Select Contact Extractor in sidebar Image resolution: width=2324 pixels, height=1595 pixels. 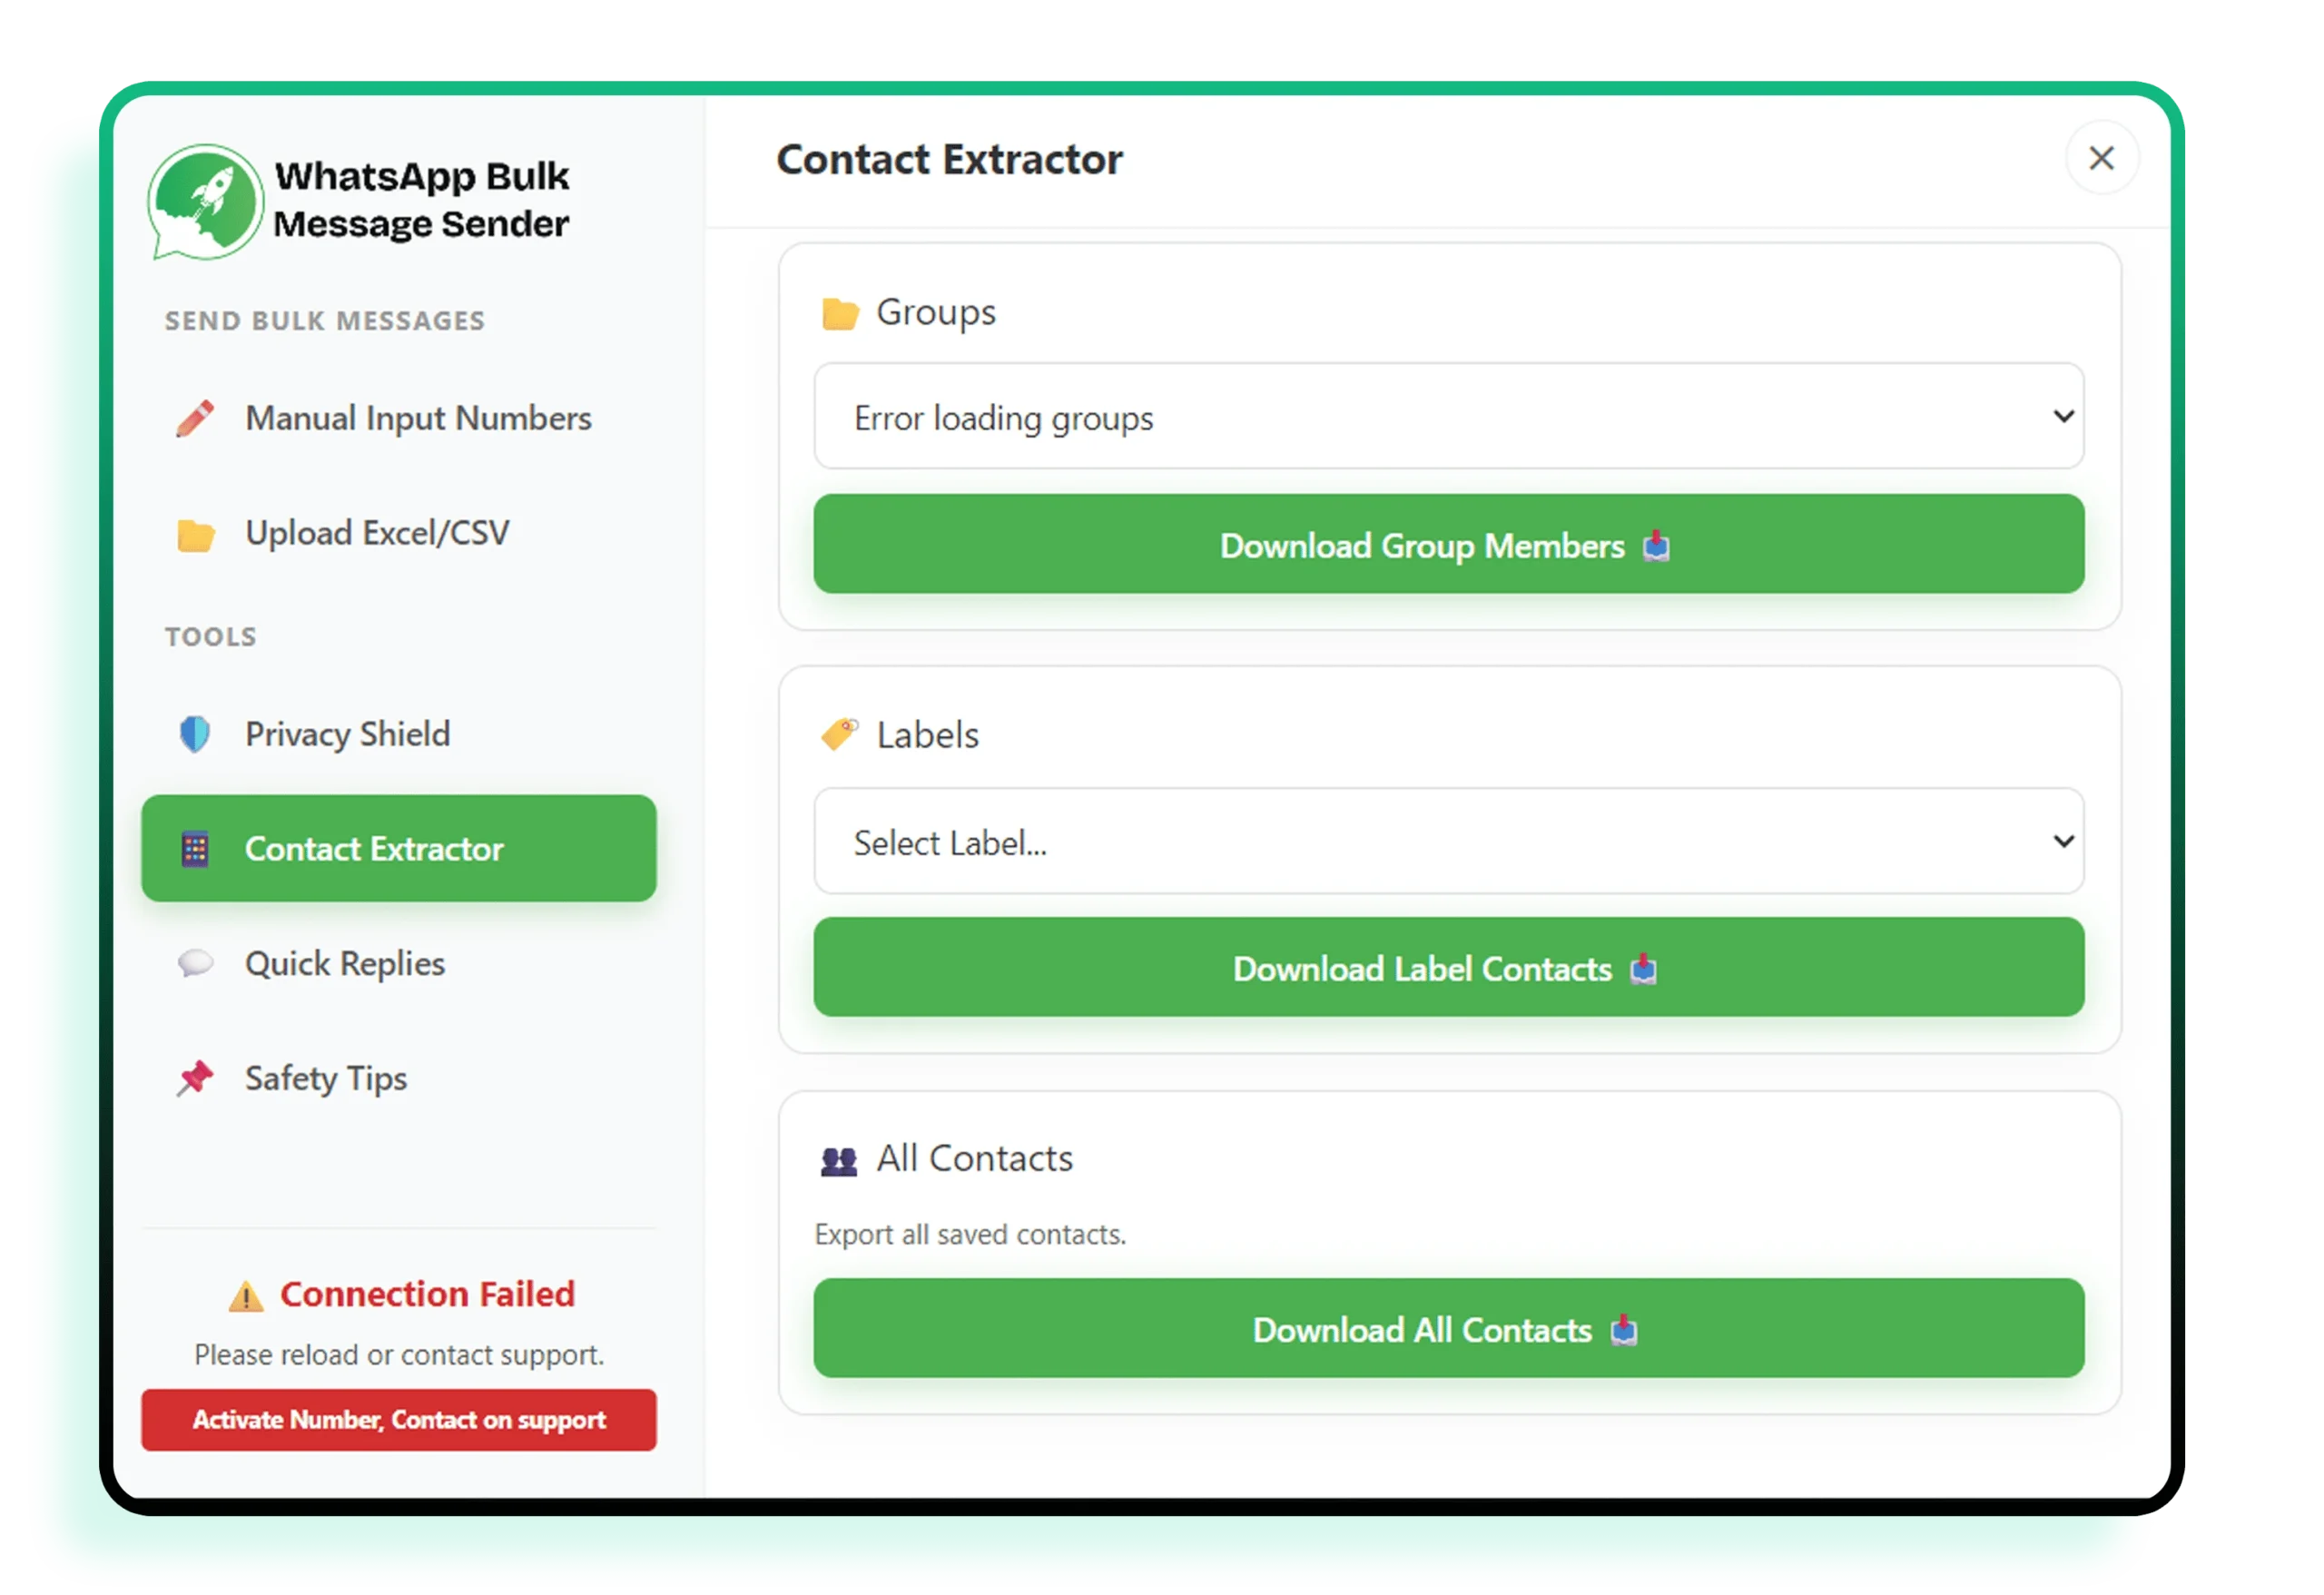(x=399, y=849)
